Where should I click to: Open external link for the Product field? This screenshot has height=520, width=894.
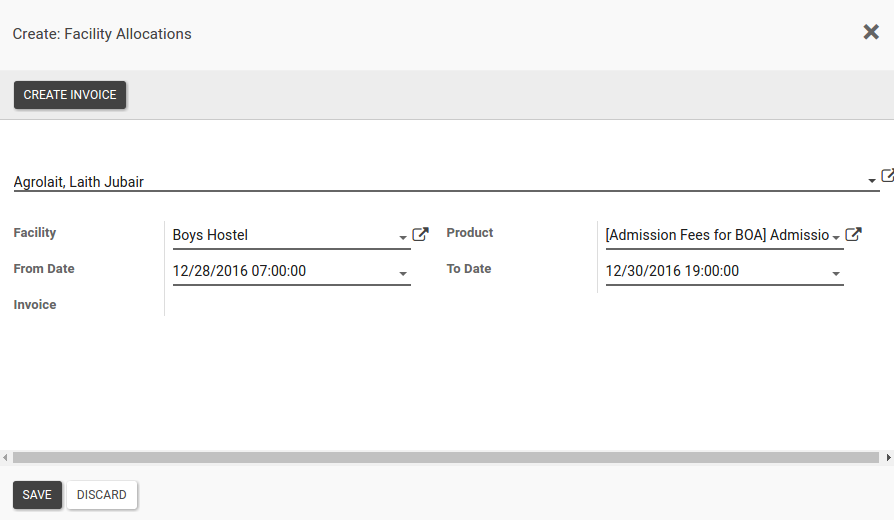[x=853, y=235]
